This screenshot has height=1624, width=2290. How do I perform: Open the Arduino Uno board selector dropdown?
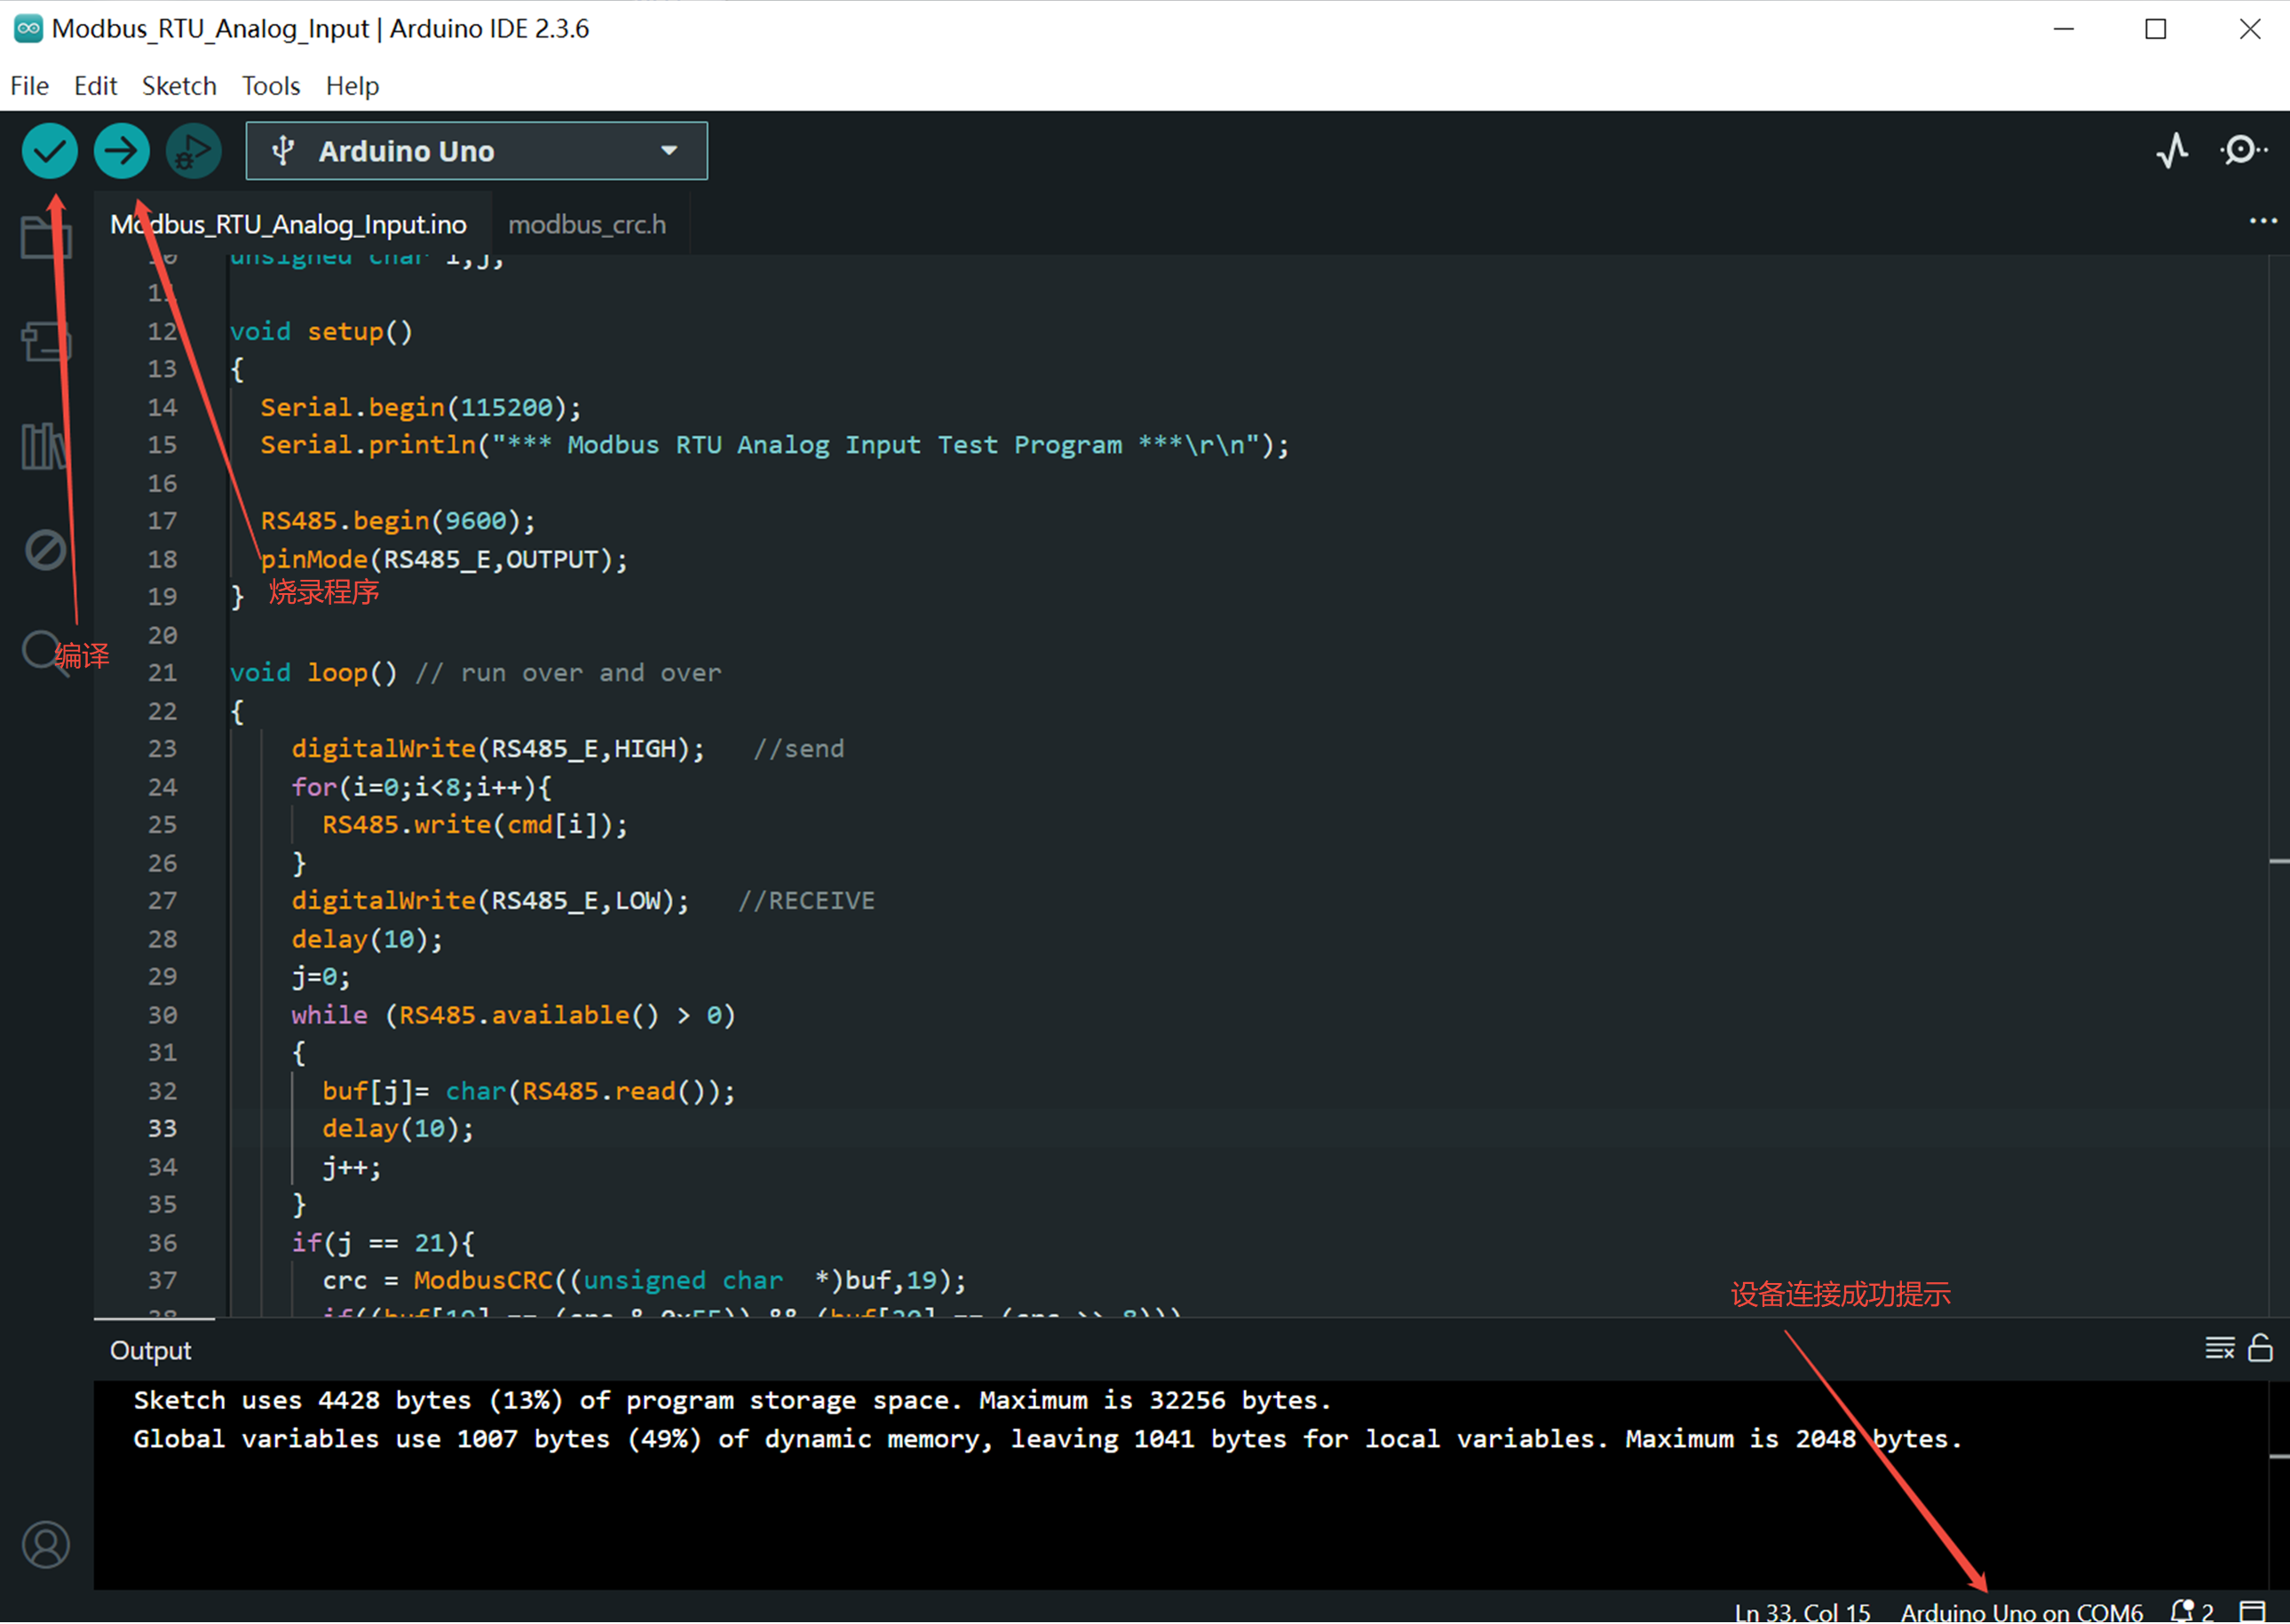(476, 151)
